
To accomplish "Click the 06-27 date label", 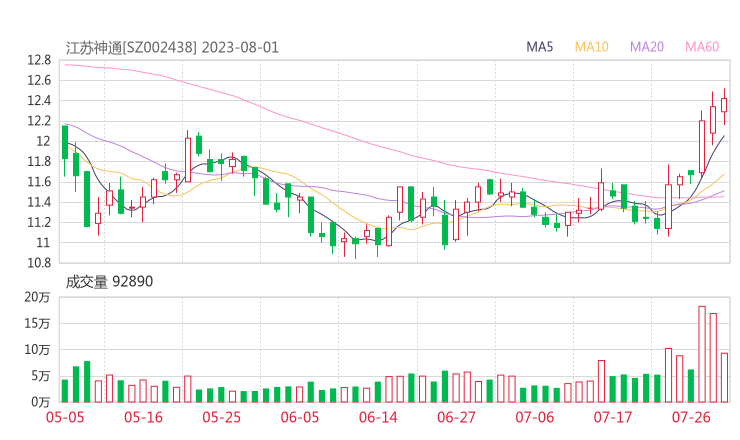I will click(456, 417).
